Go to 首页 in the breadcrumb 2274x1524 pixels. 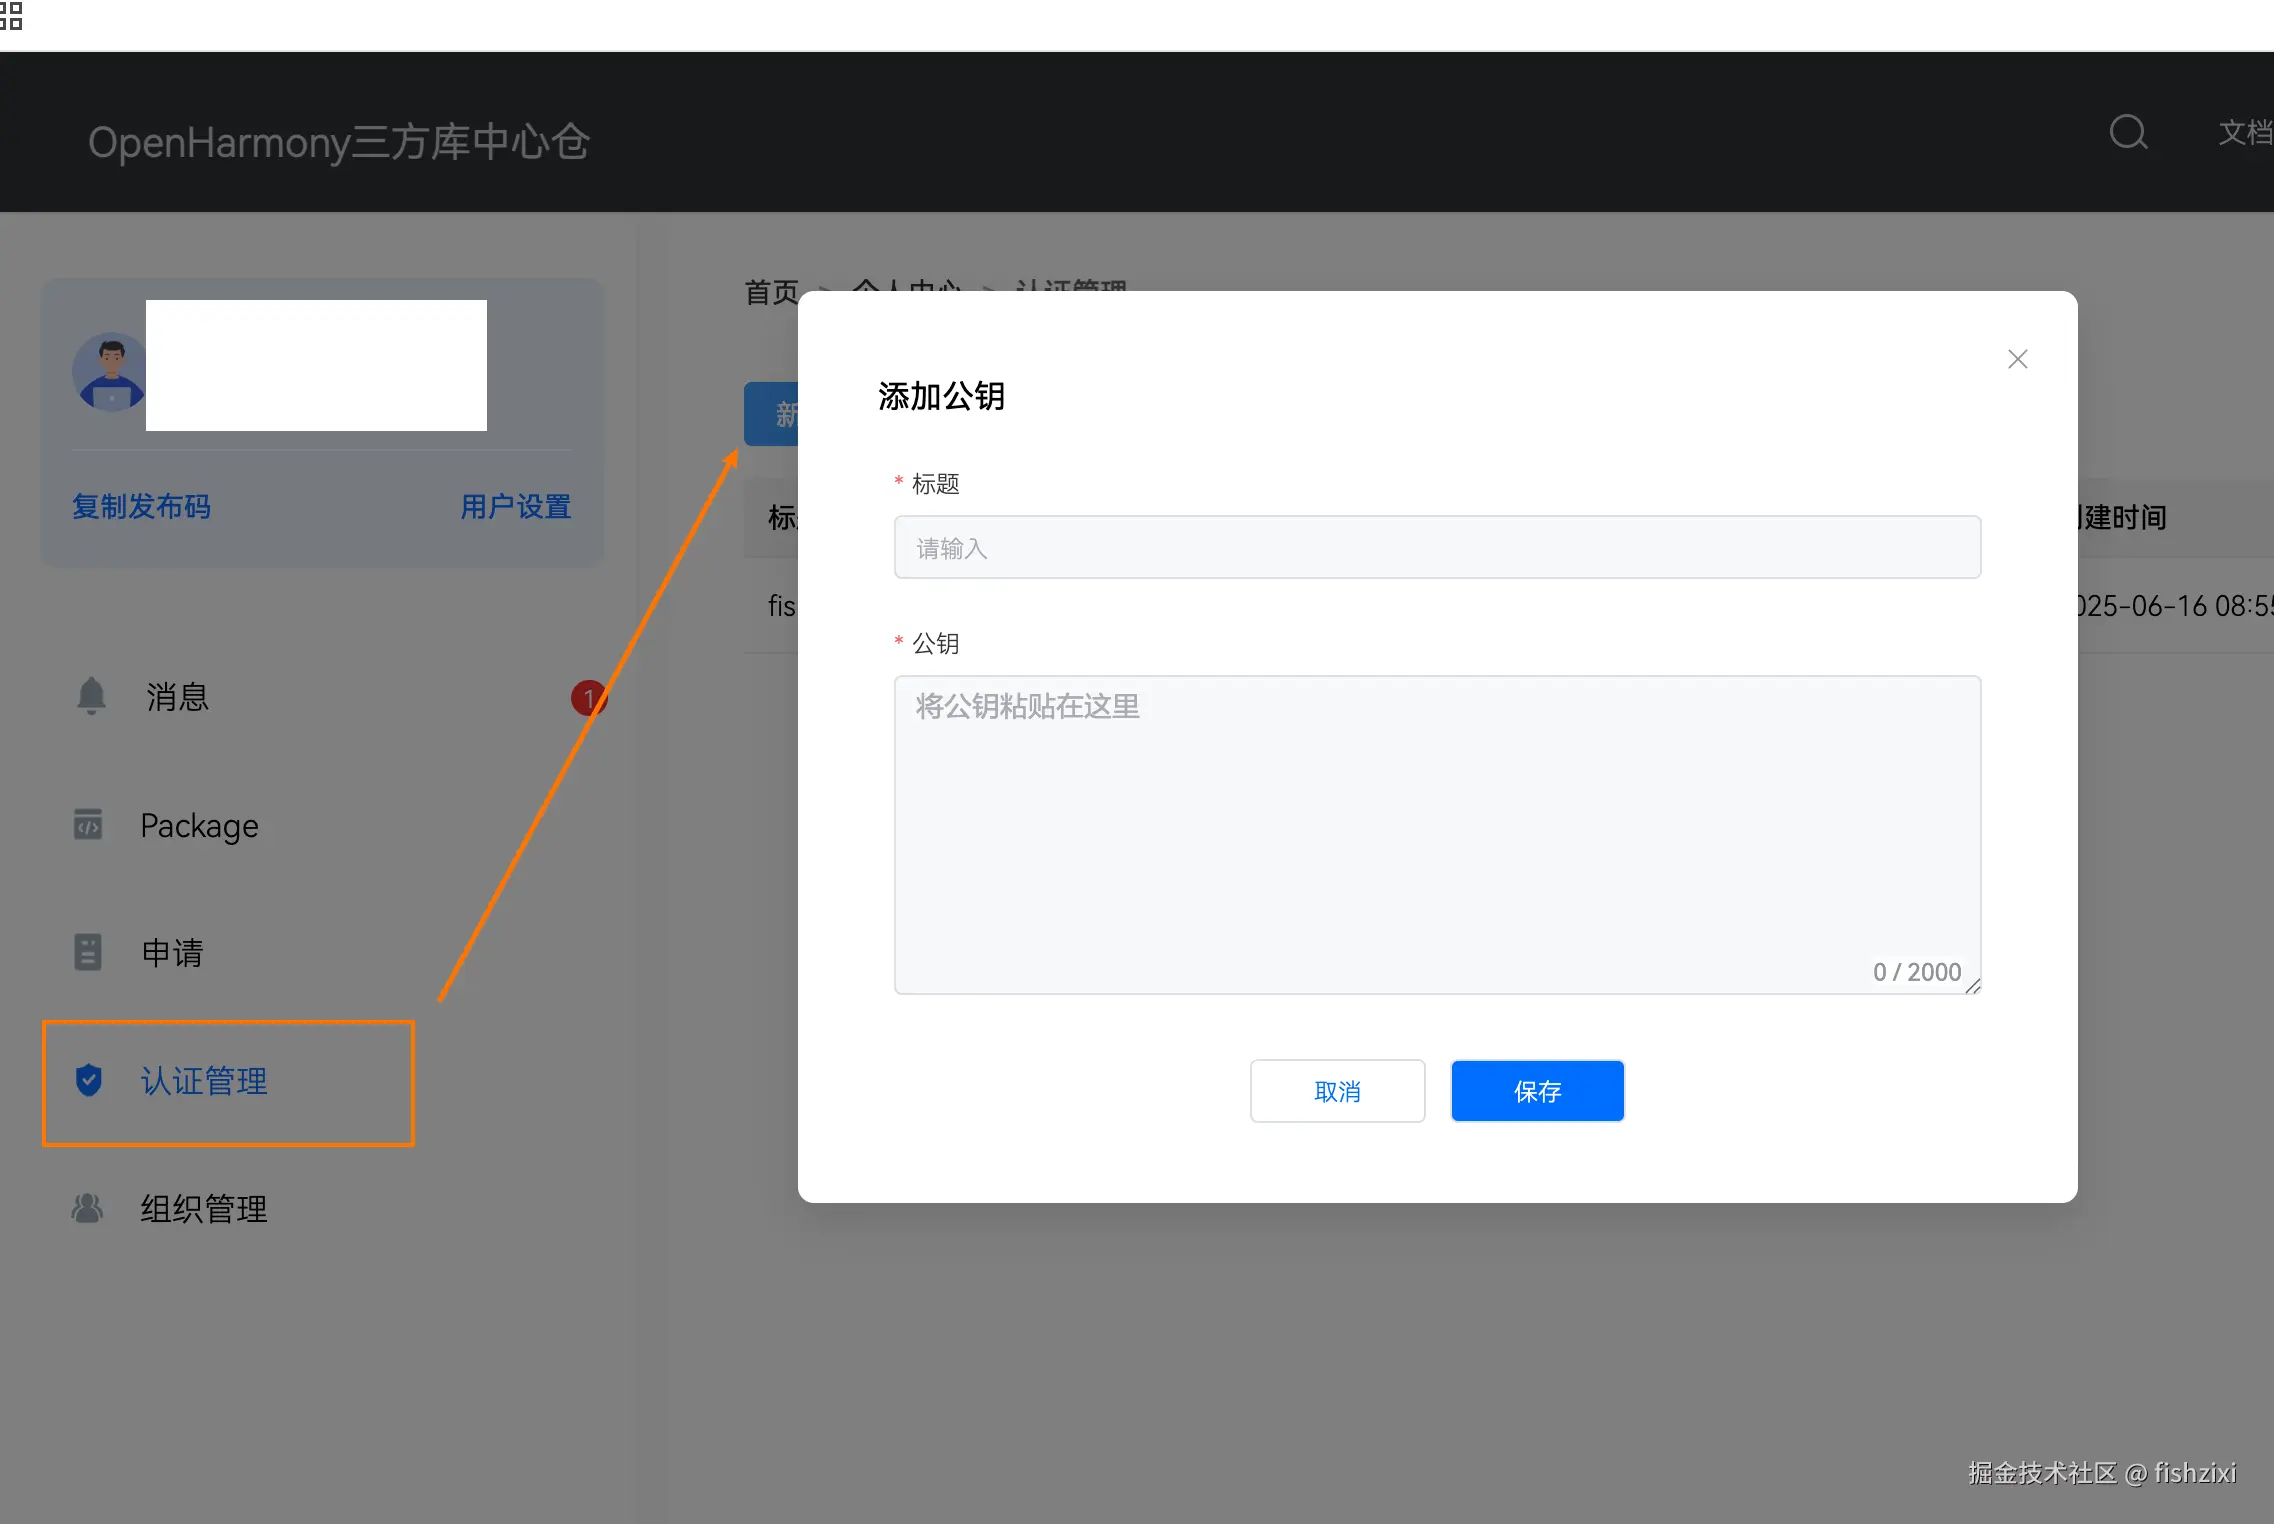coord(771,292)
